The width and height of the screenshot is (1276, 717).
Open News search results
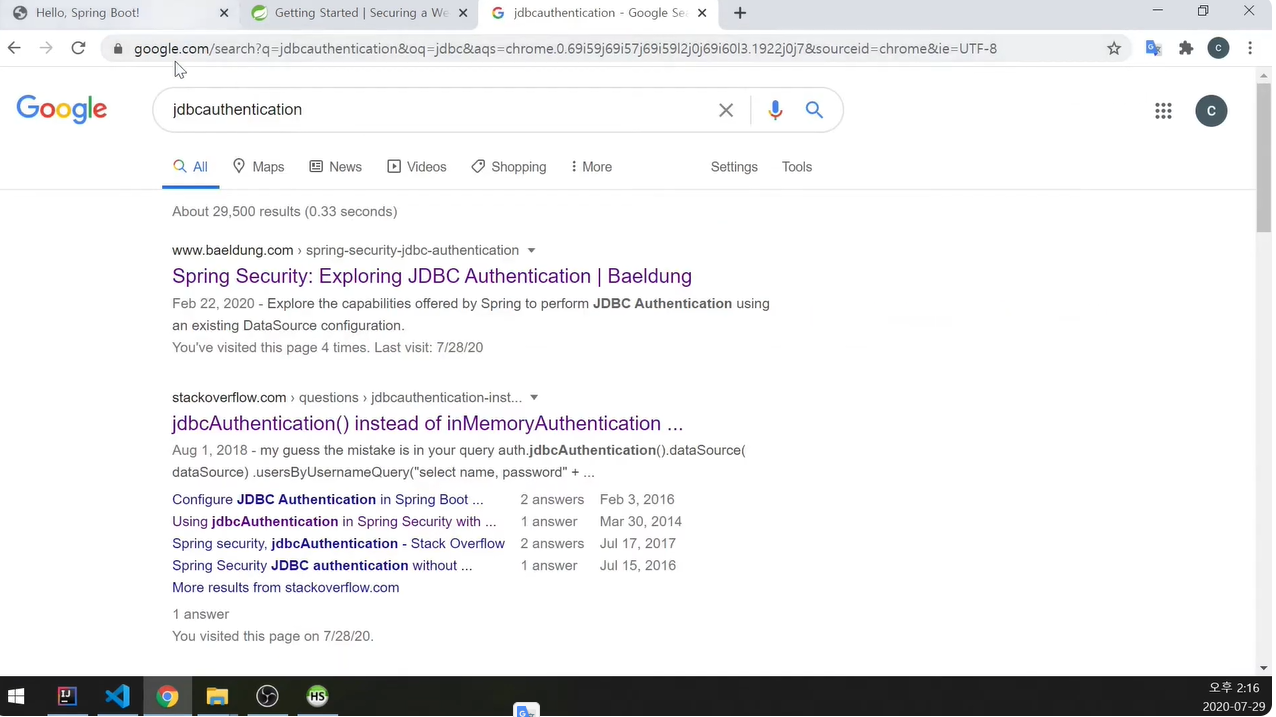click(335, 167)
